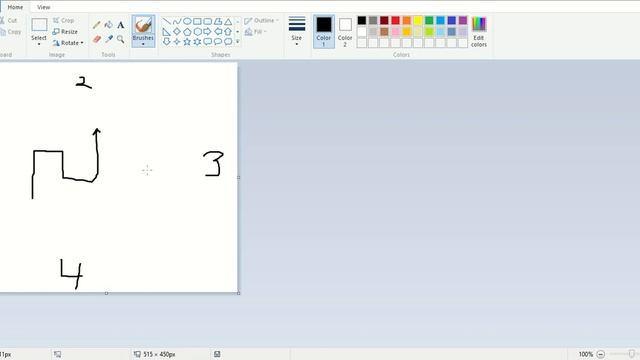Select the Pencil tool
The height and width of the screenshot is (360, 640).
[97, 25]
